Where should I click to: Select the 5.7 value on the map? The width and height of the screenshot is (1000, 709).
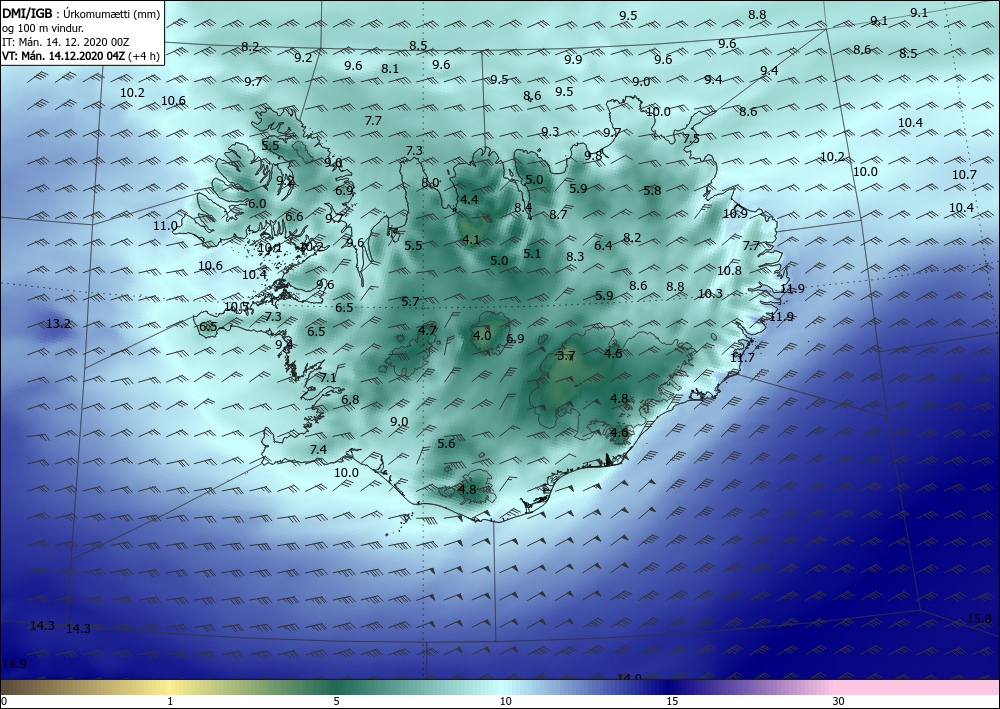[411, 302]
